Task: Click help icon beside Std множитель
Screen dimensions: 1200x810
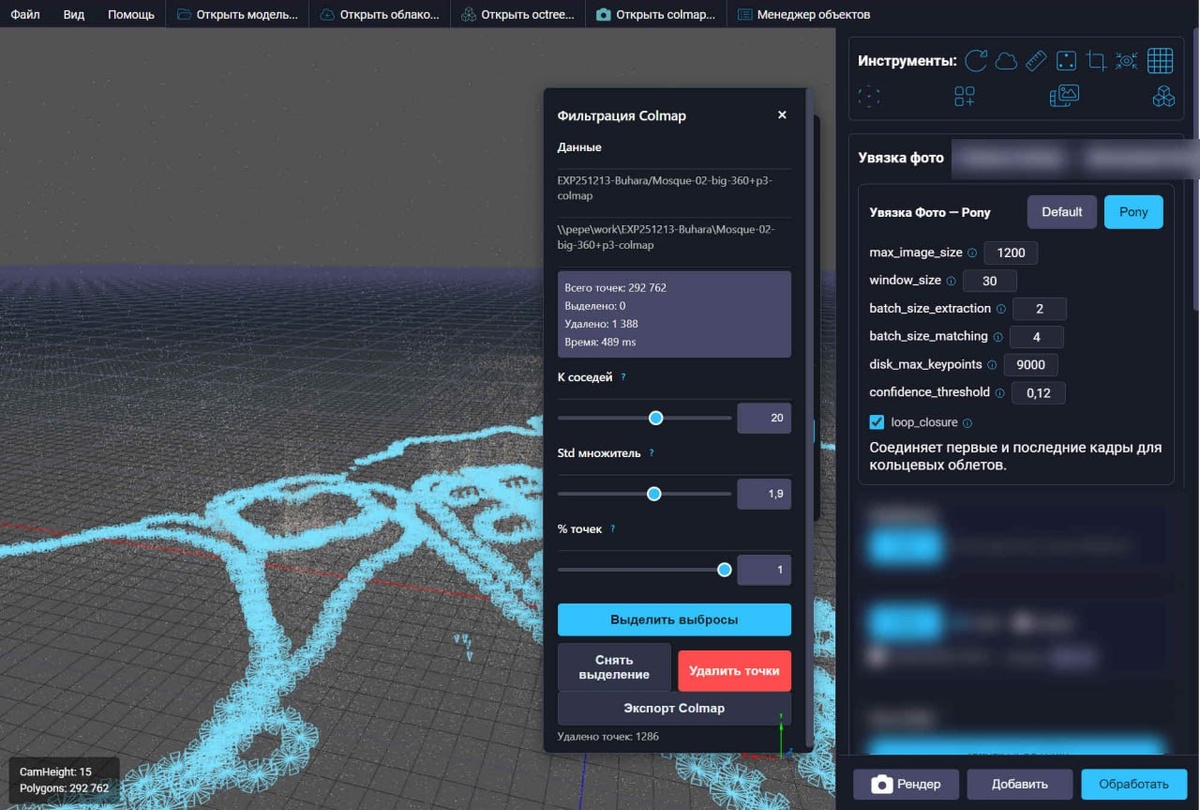Action: [x=652, y=453]
